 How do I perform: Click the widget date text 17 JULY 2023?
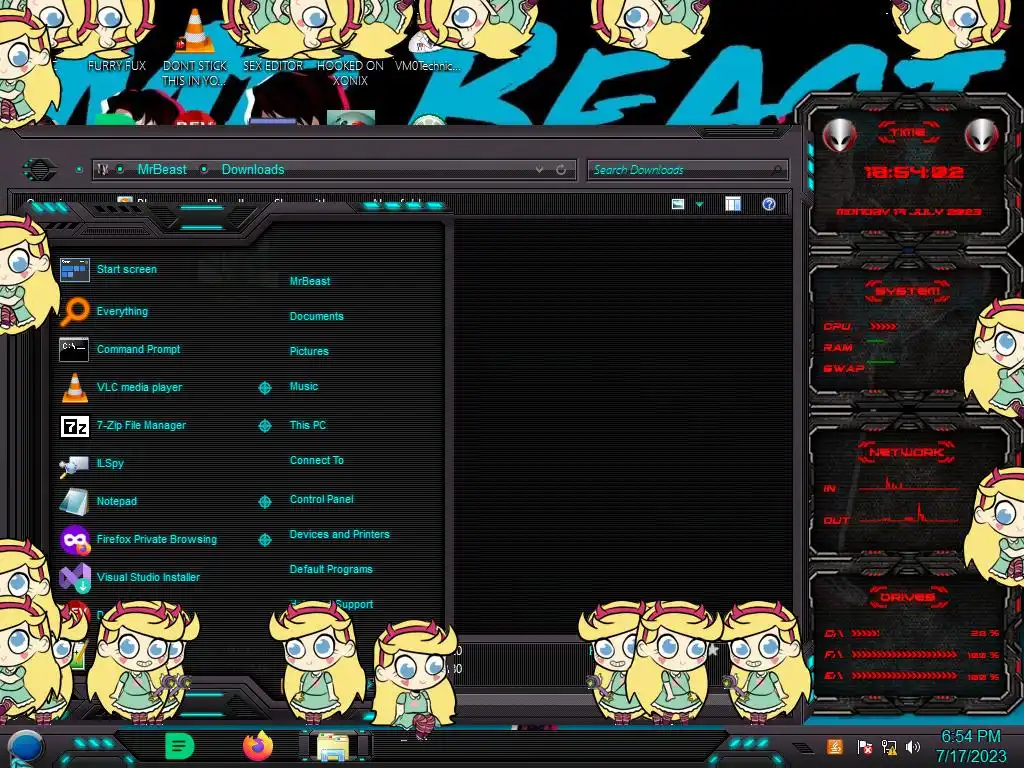click(x=909, y=212)
